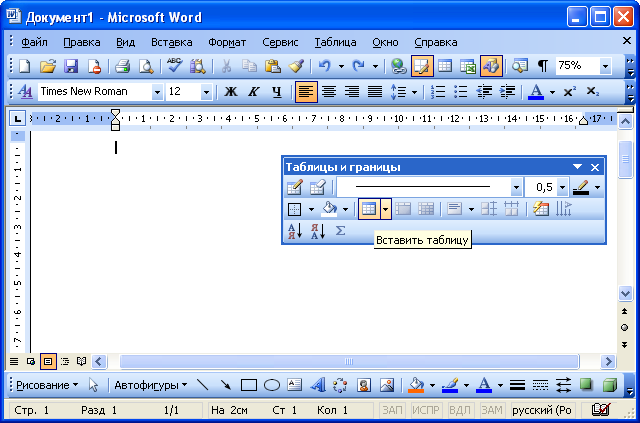
Task: Save the document with floppy disk icon
Action: pyautogui.click(x=71, y=66)
